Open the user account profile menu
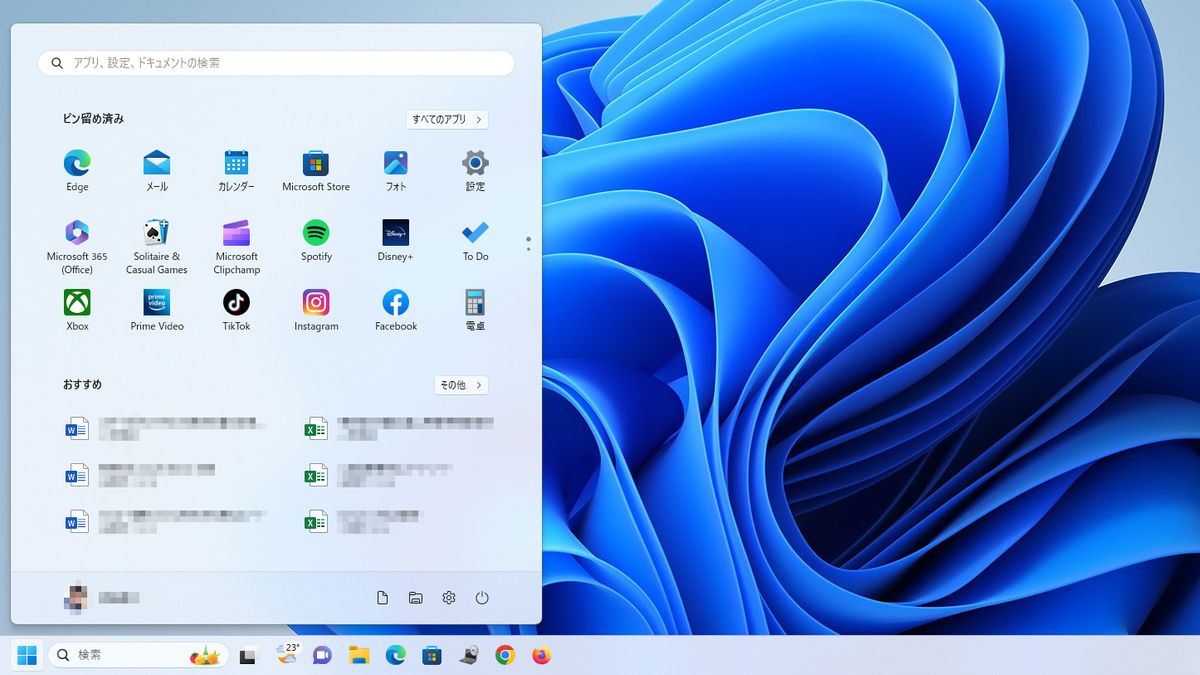 tap(102, 598)
